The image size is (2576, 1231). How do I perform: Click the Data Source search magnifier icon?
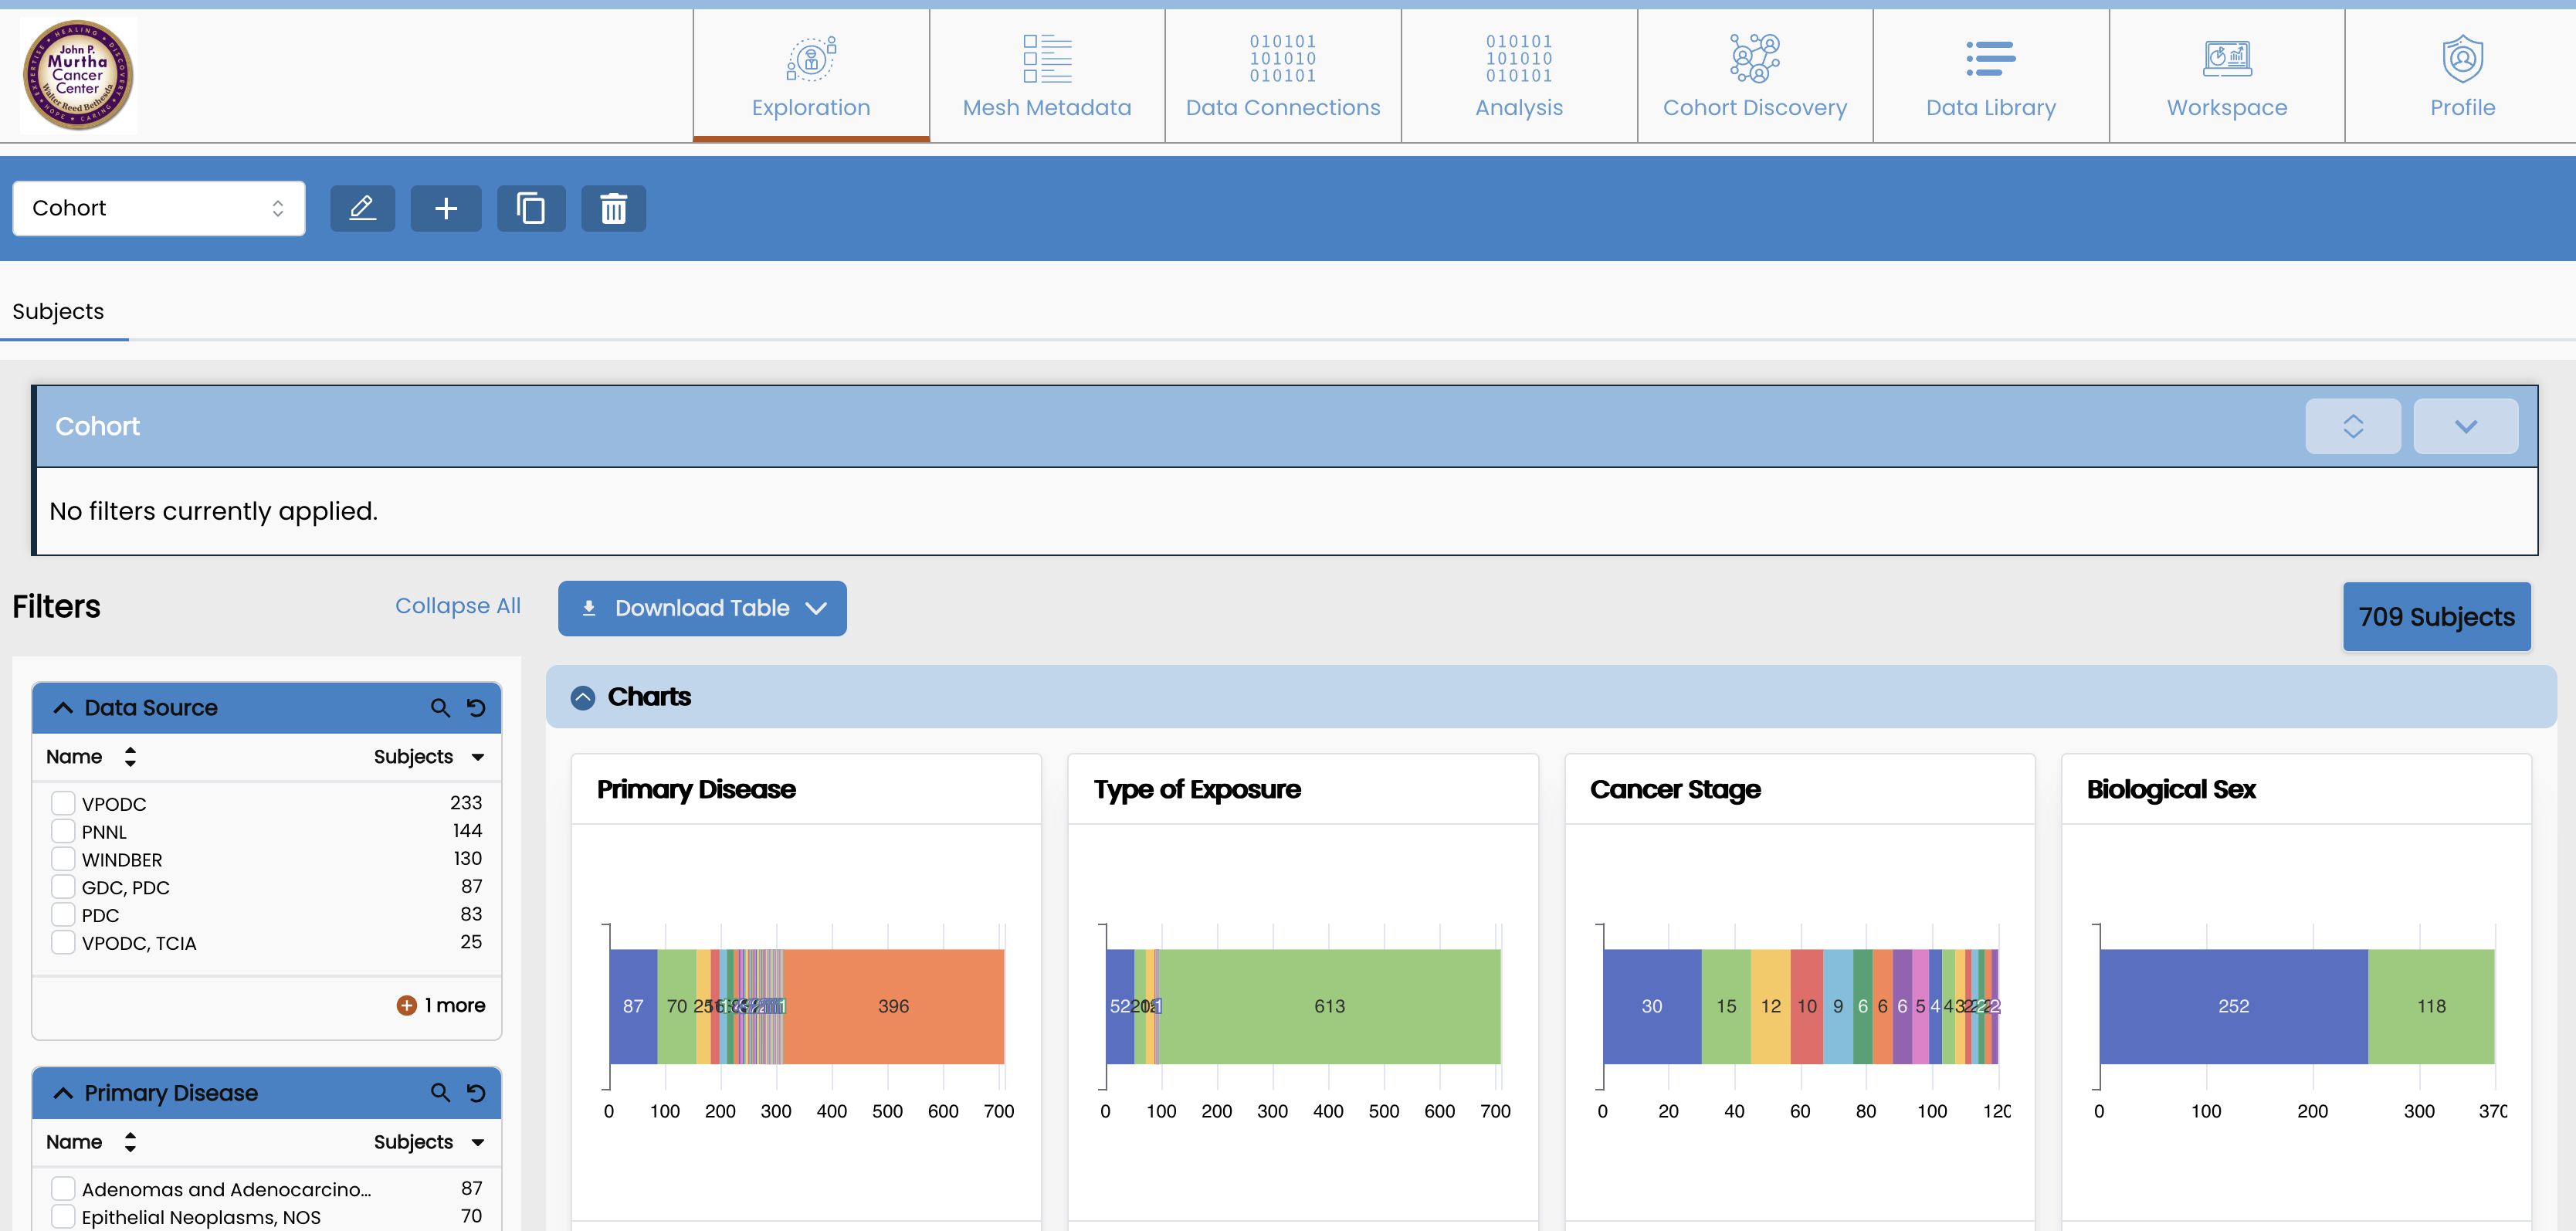(x=440, y=708)
